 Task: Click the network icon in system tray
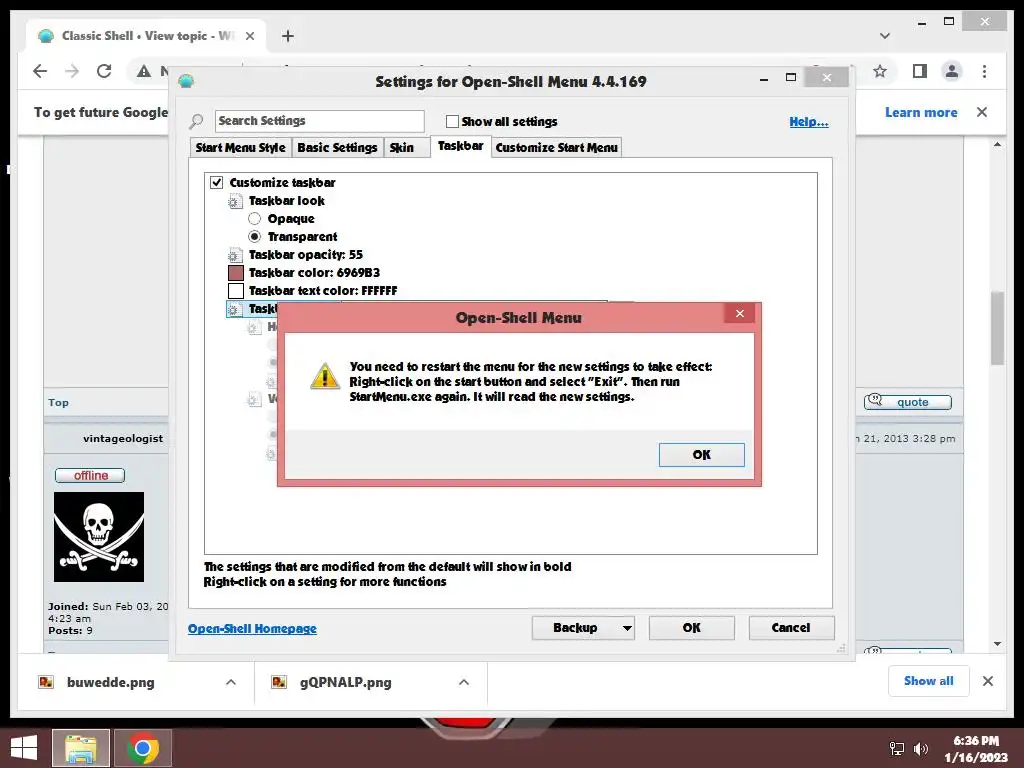(x=897, y=749)
